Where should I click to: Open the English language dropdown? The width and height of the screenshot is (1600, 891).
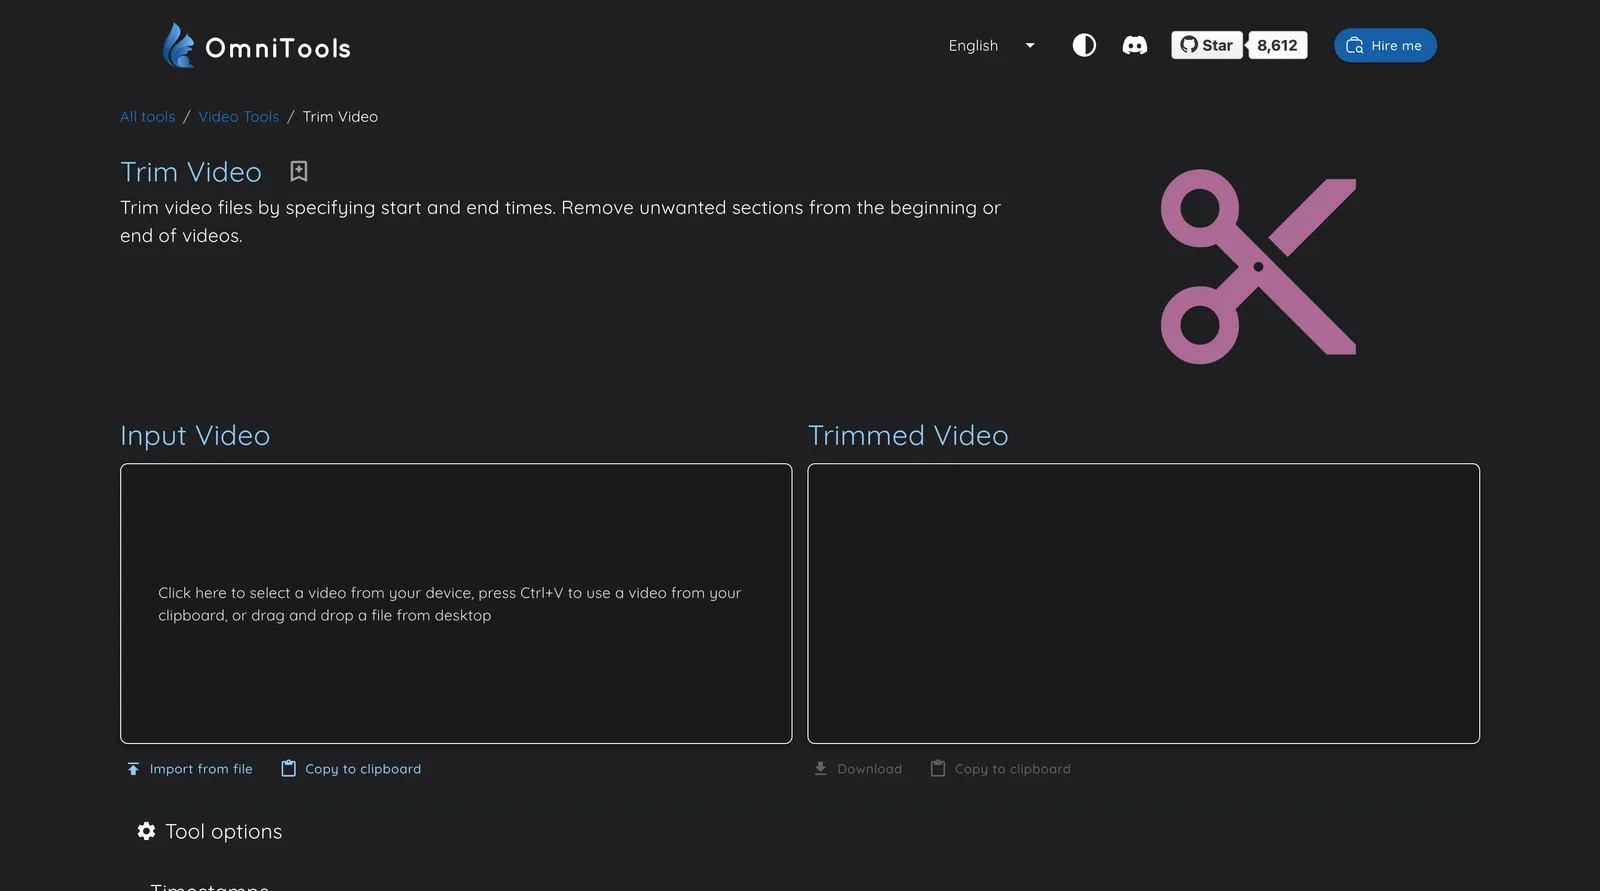973,45
